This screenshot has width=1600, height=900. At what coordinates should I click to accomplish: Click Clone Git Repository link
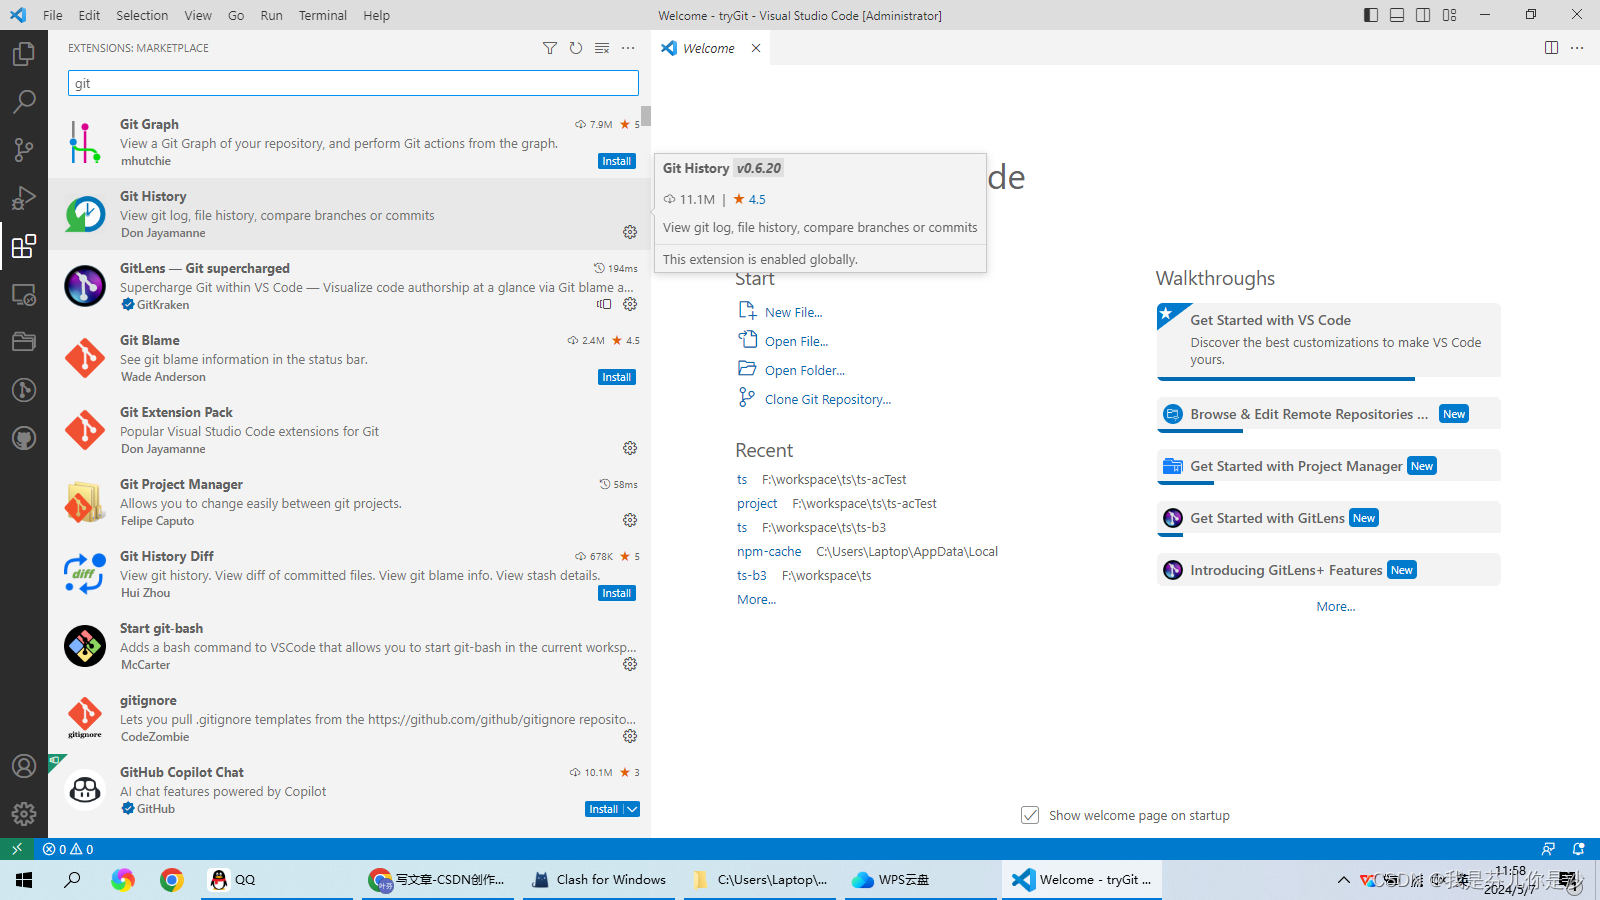(x=828, y=399)
